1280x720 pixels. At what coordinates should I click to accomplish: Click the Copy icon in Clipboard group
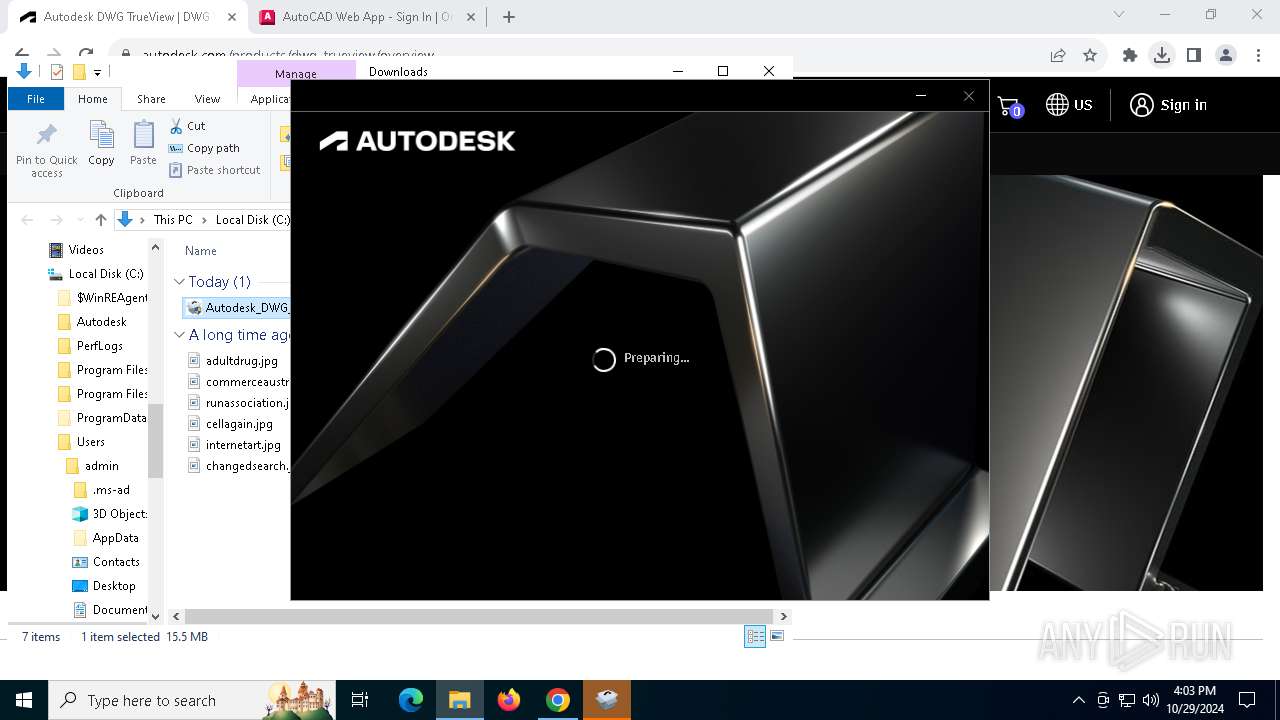[x=101, y=143]
